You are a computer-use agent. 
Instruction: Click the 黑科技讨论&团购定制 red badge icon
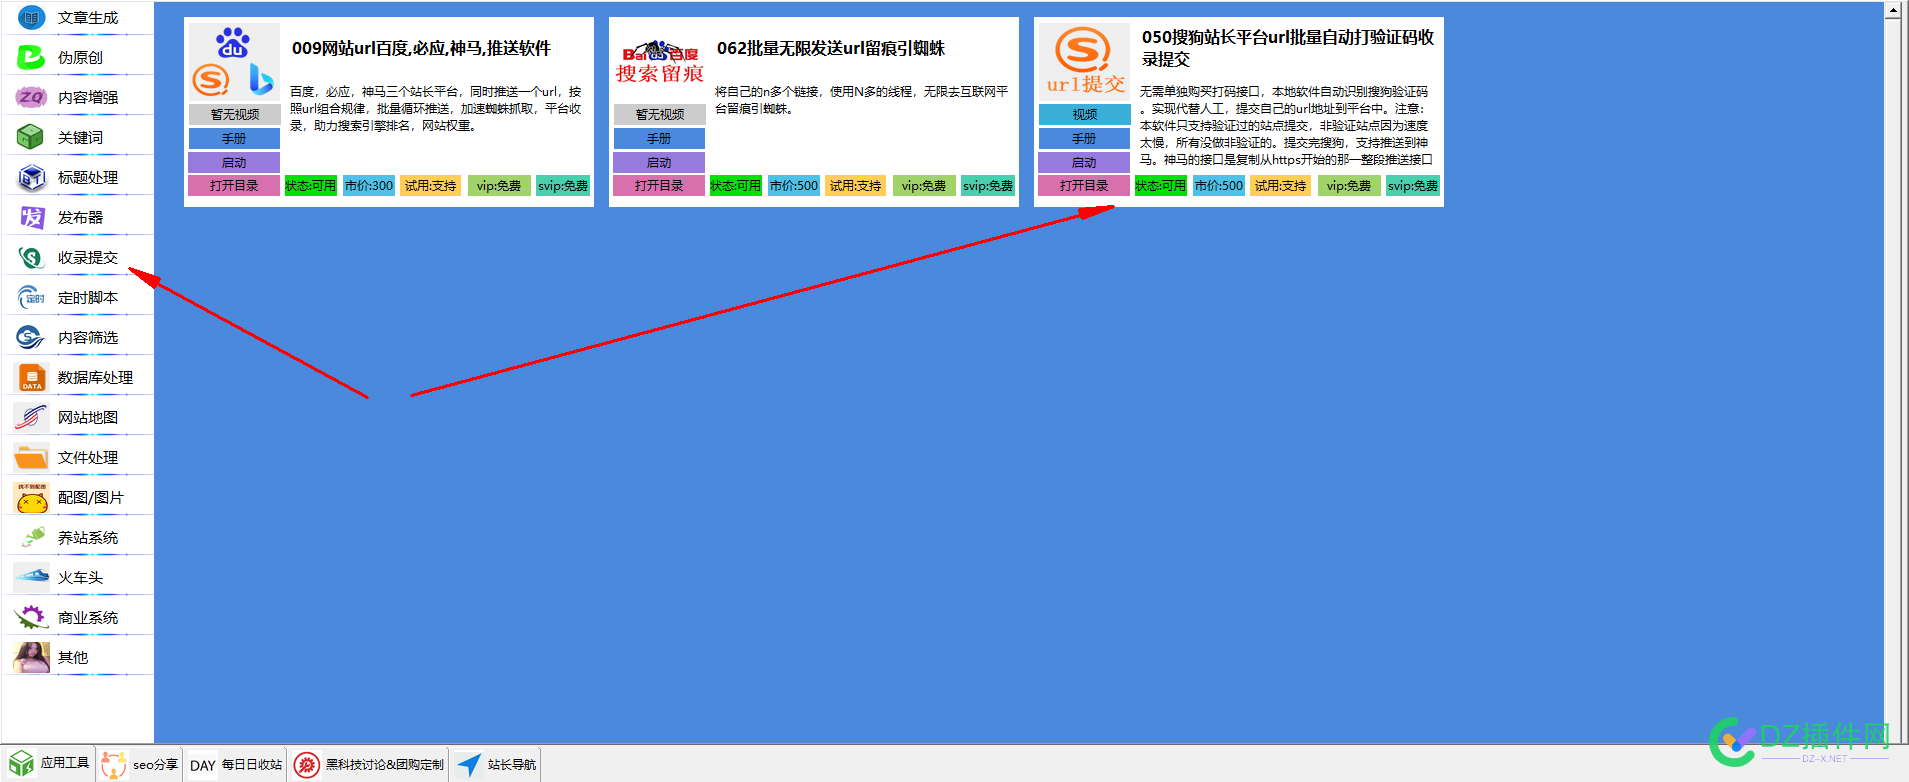point(307,765)
